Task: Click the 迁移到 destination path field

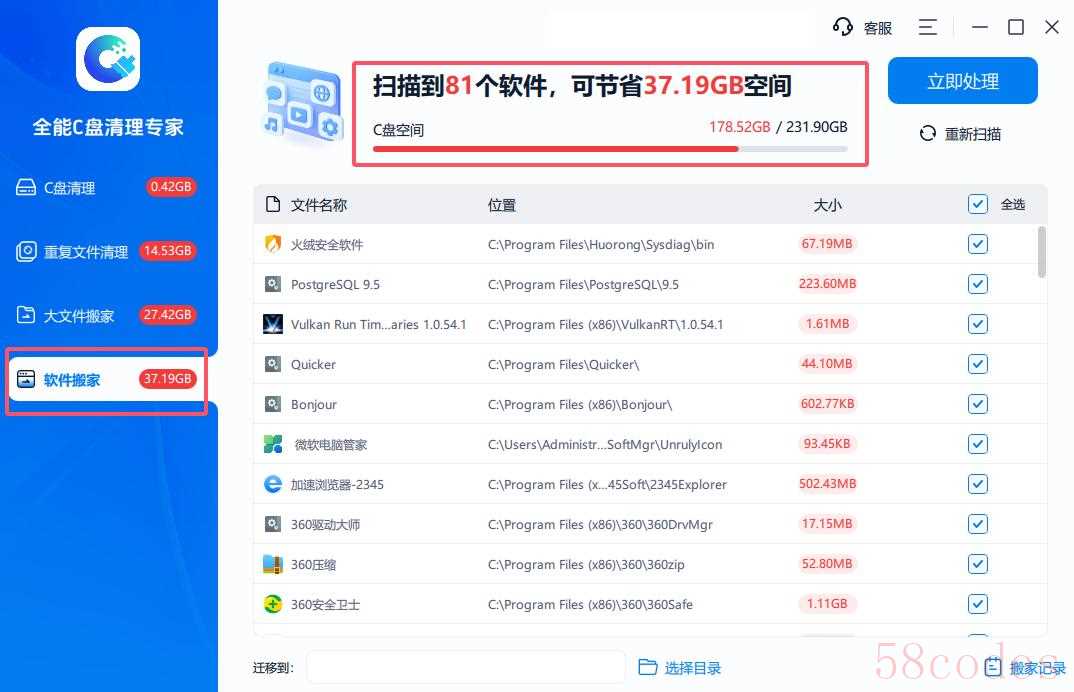Action: 465,667
